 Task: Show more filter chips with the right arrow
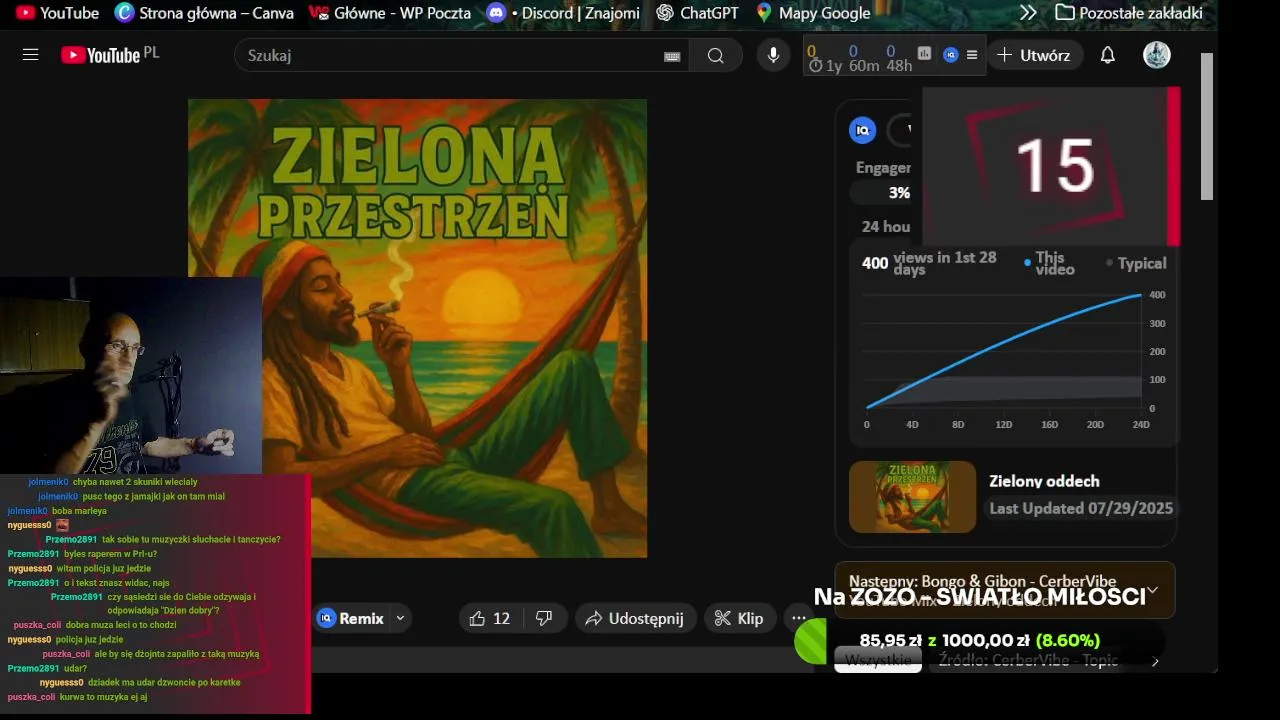[x=1155, y=661]
